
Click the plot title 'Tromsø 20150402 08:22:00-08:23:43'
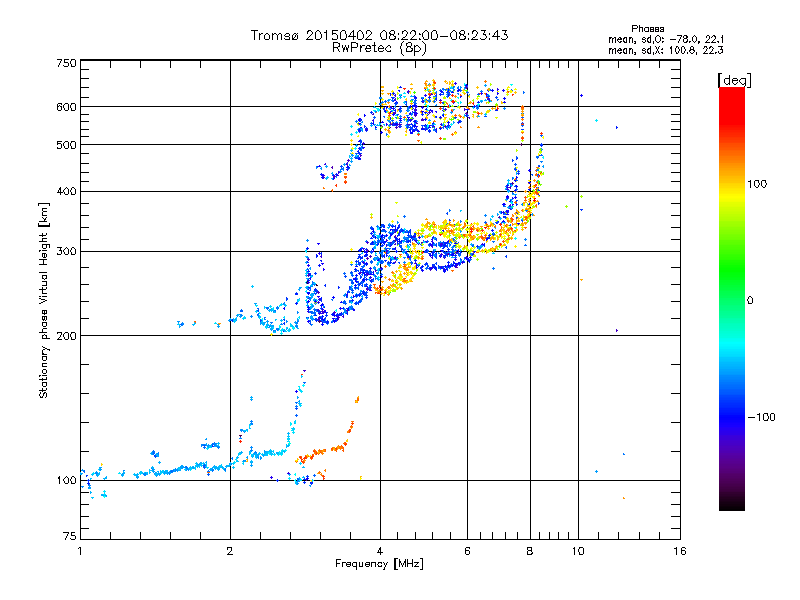(379, 35)
